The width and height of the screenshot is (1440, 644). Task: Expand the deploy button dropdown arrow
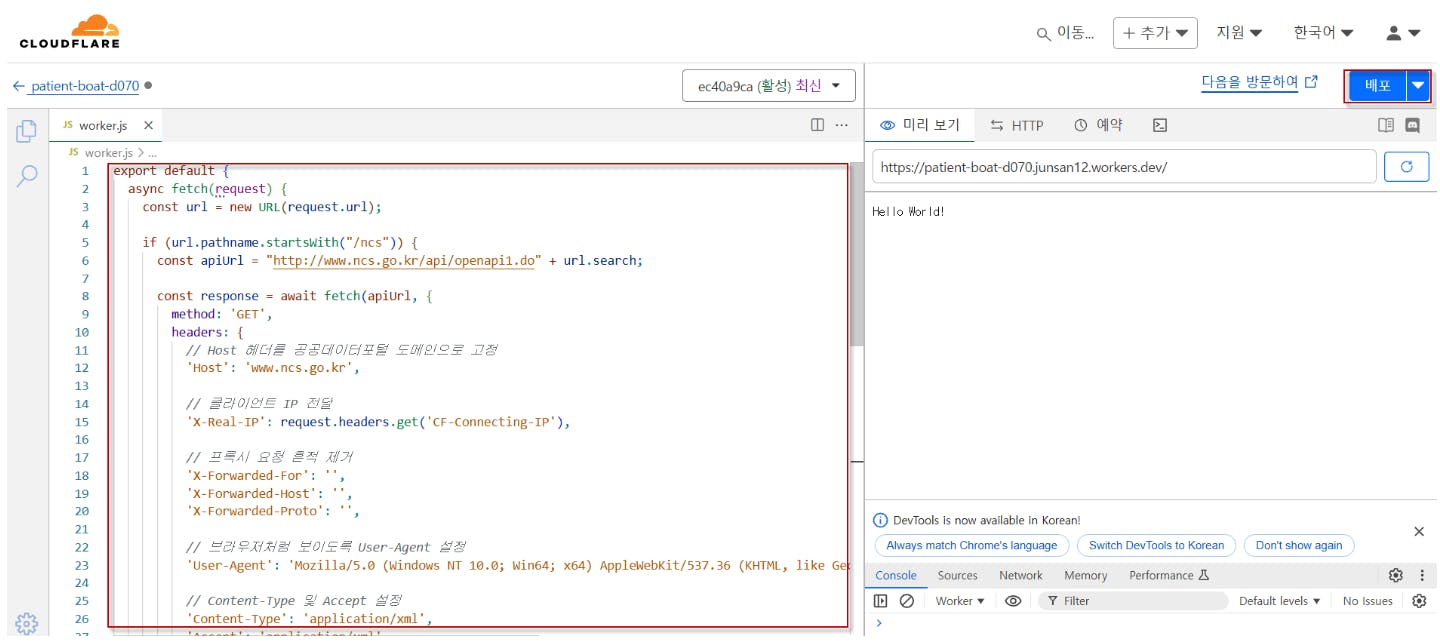(1417, 86)
